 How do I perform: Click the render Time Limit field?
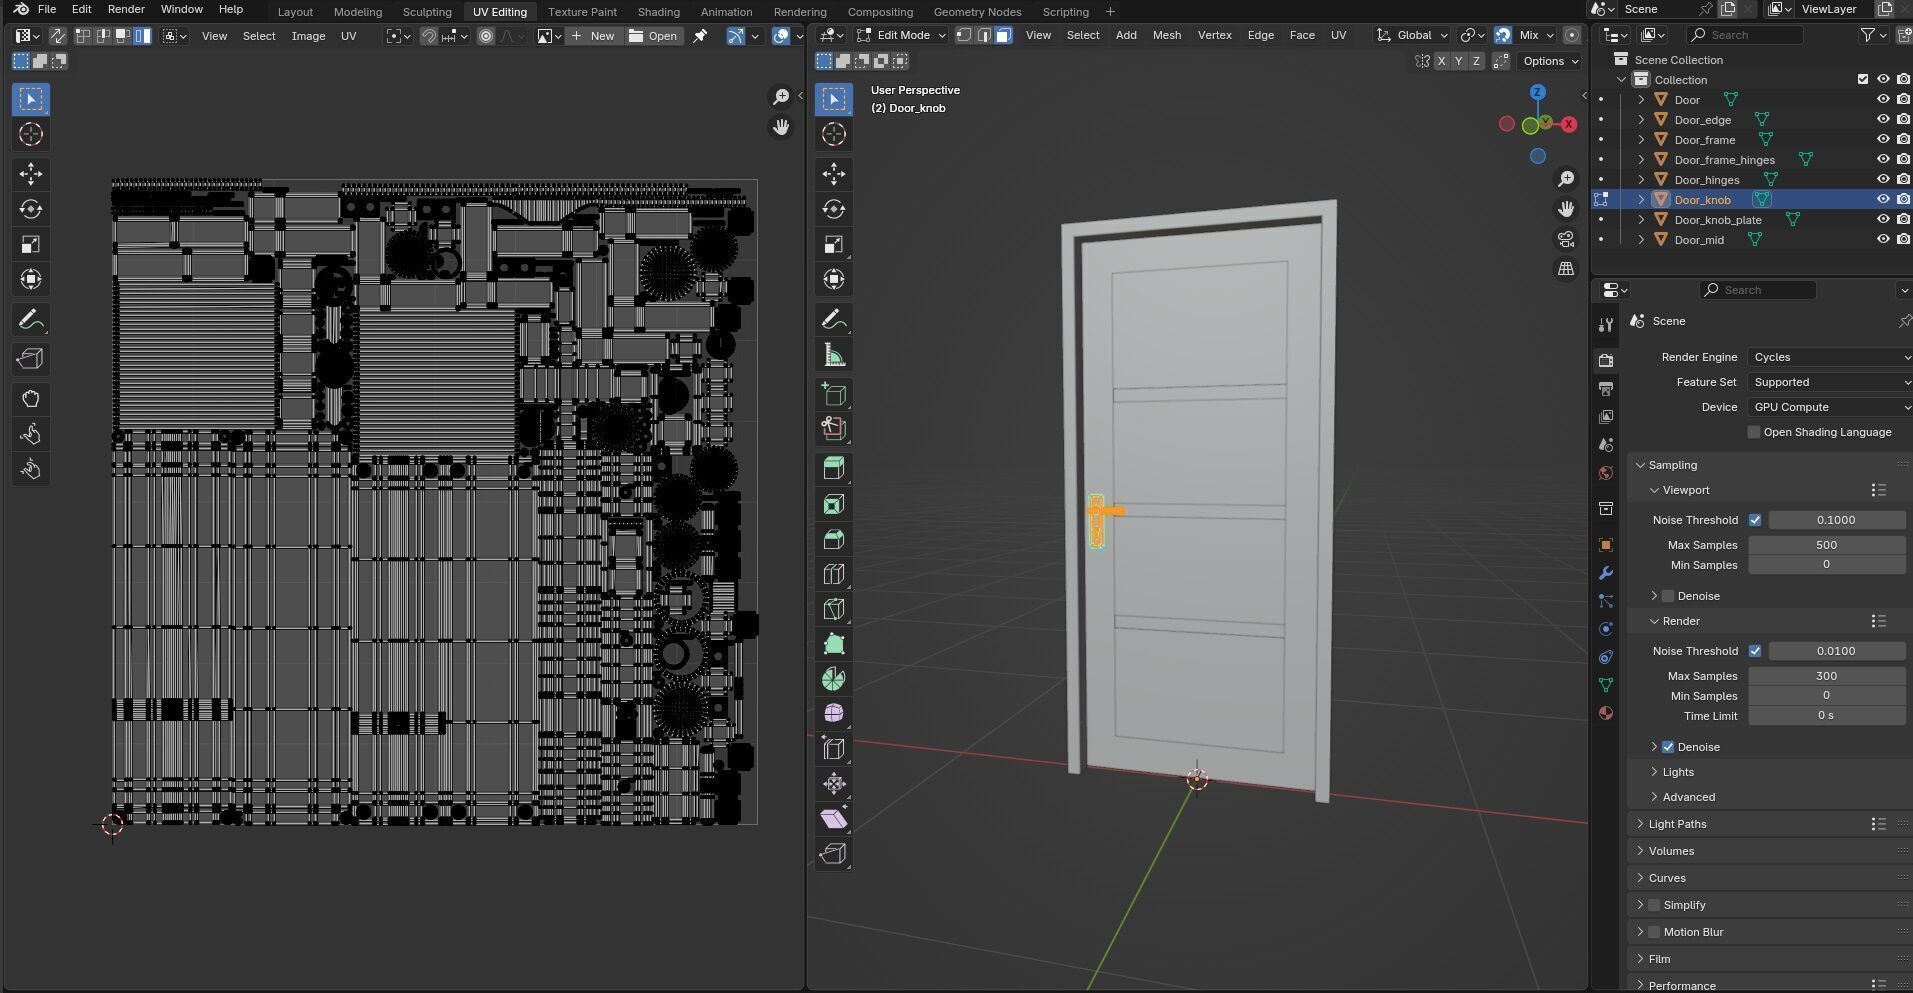pyautogui.click(x=1826, y=716)
